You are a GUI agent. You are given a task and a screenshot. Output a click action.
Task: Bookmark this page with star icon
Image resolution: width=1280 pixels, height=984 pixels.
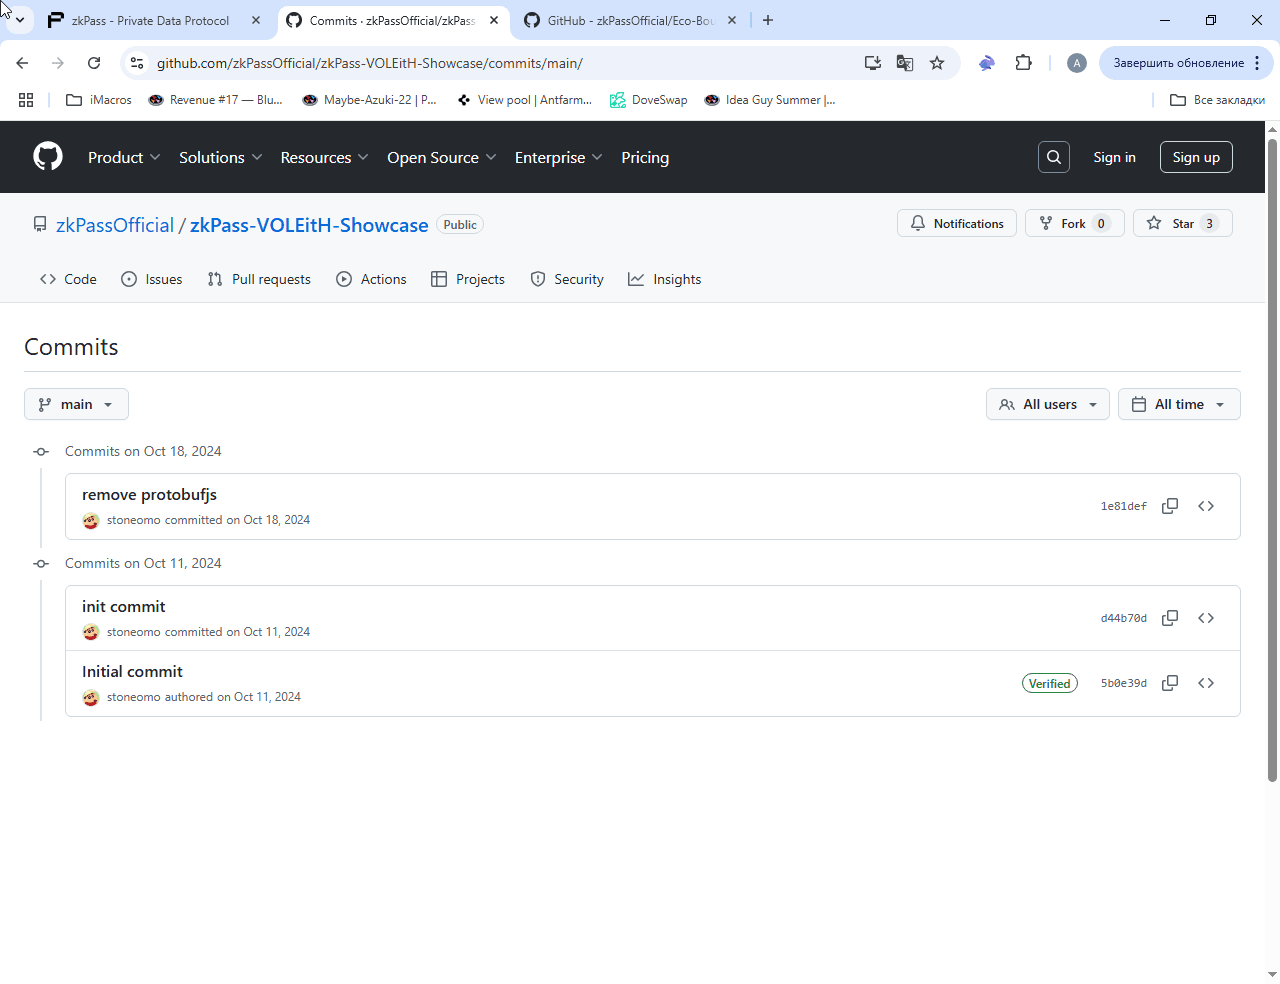click(x=937, y=63)
